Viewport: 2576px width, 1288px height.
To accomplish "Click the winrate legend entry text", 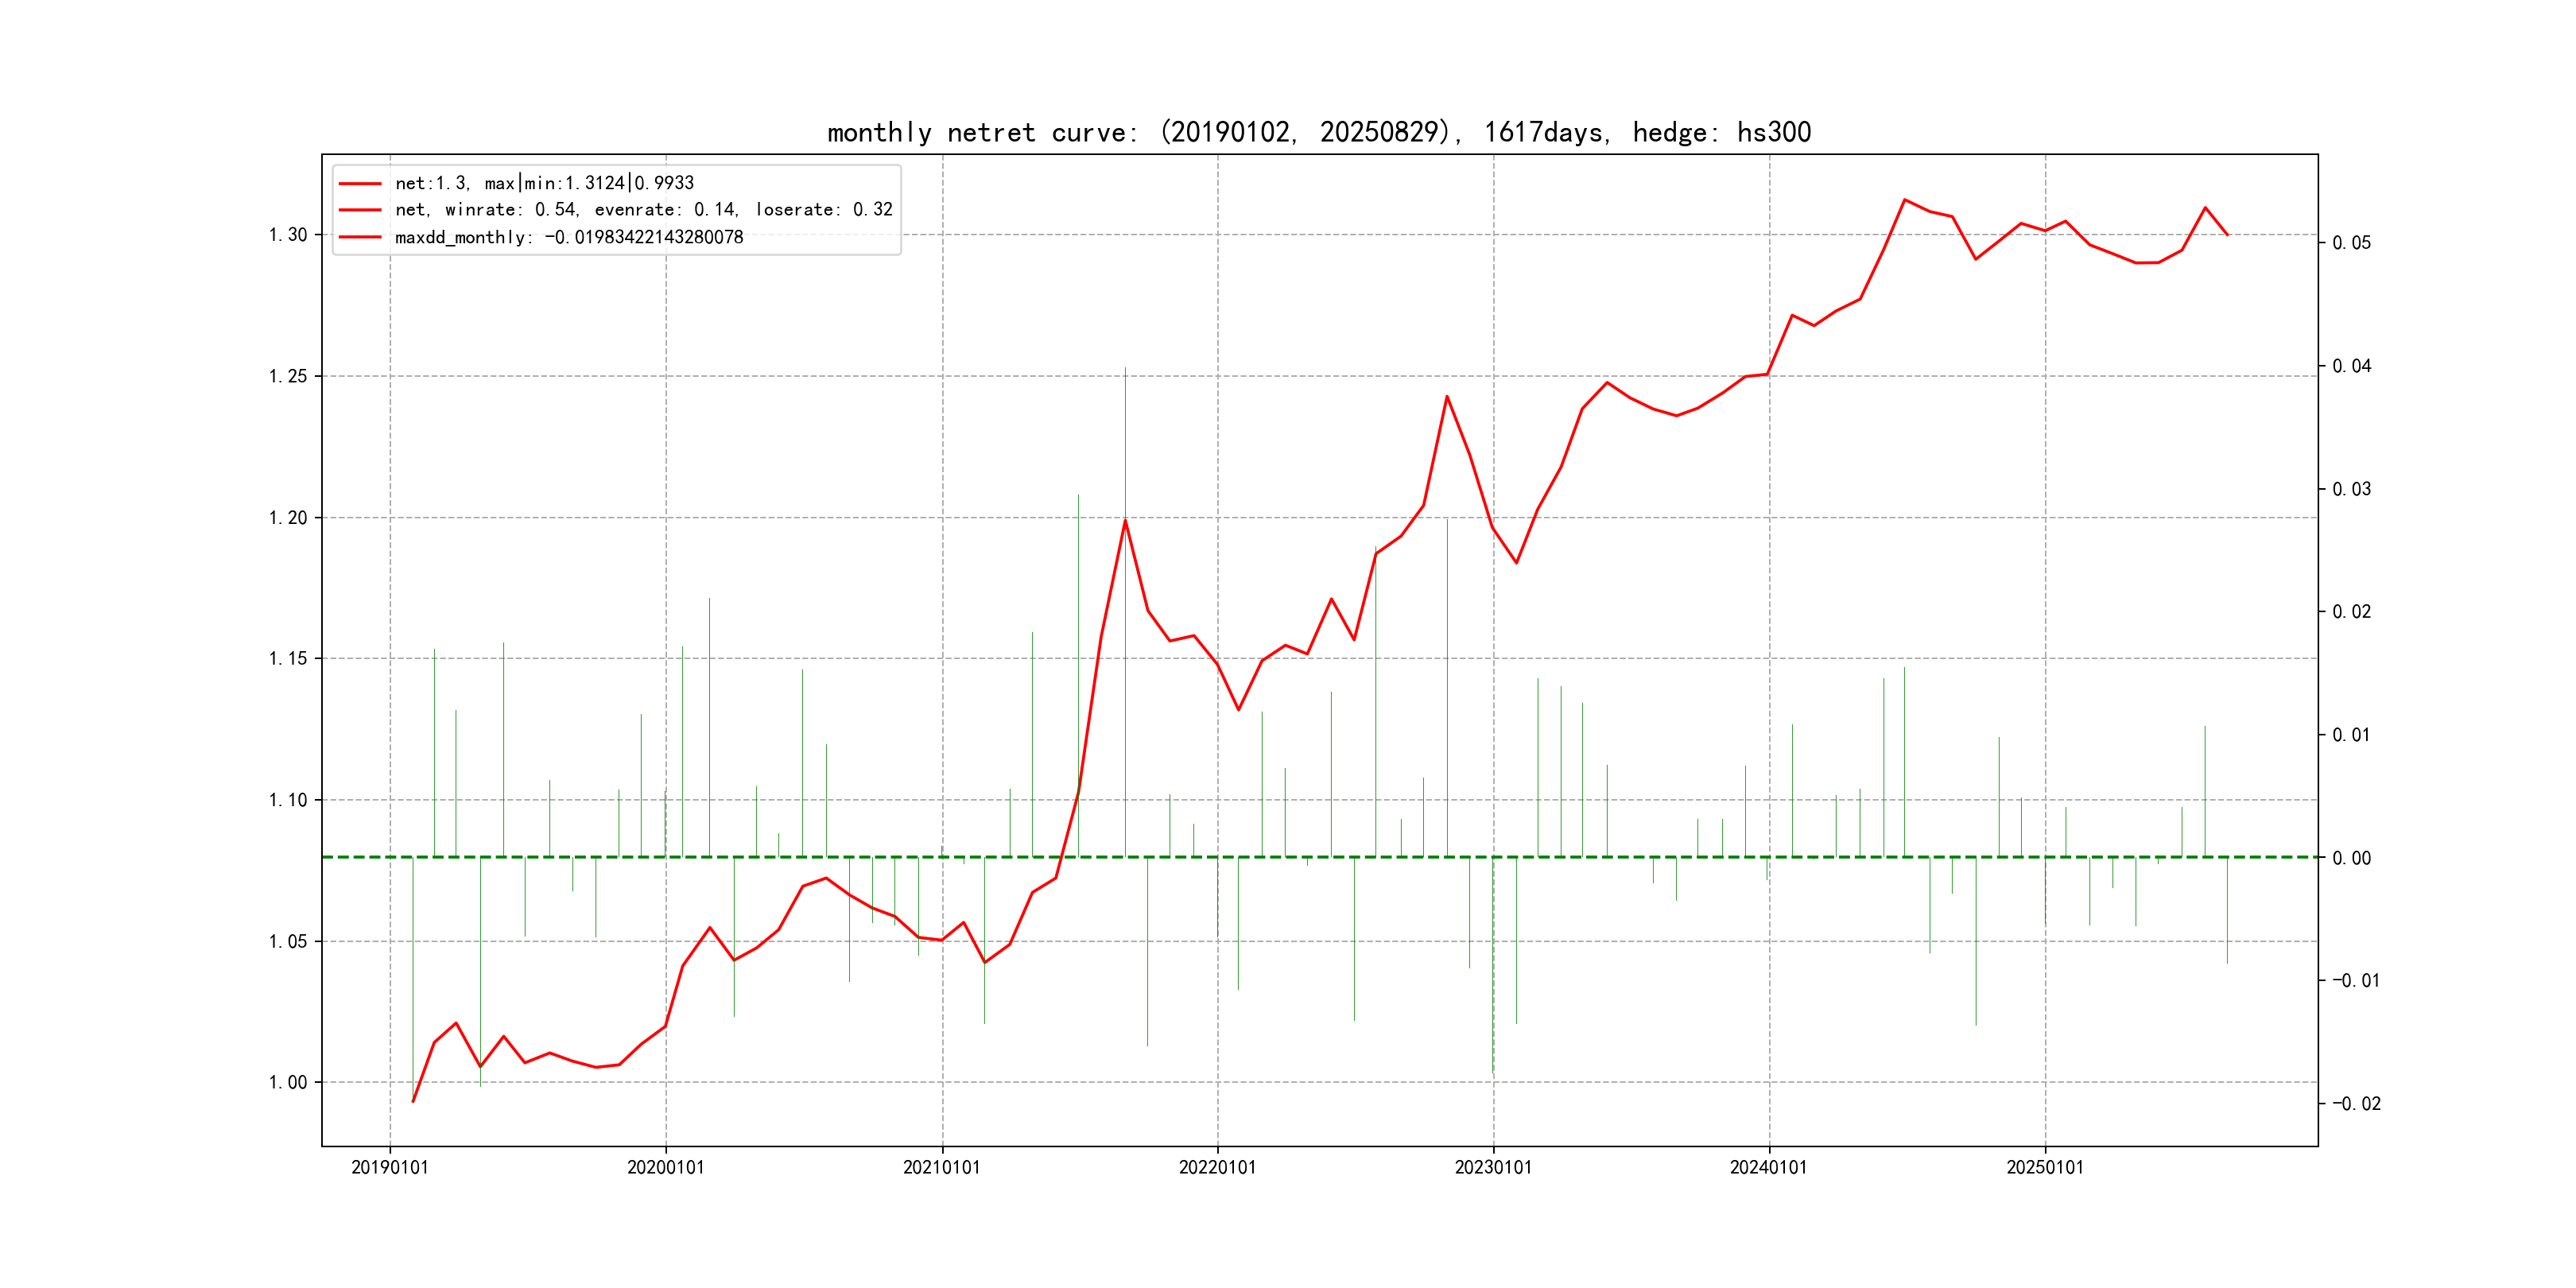I will pyautogui.click(x=643, y=210).
